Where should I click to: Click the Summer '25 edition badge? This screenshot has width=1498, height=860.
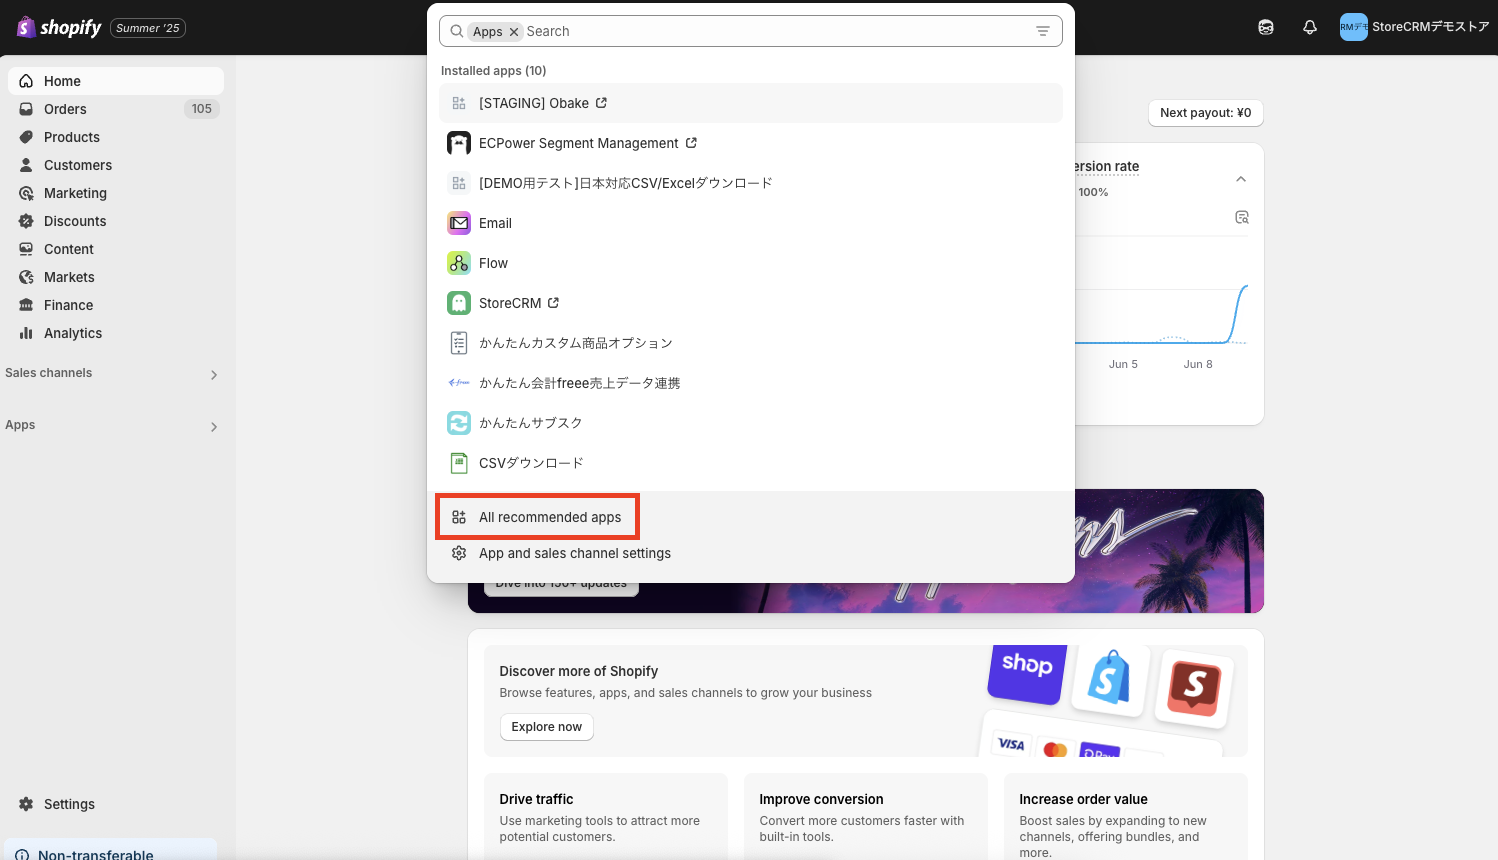(148, 28)
